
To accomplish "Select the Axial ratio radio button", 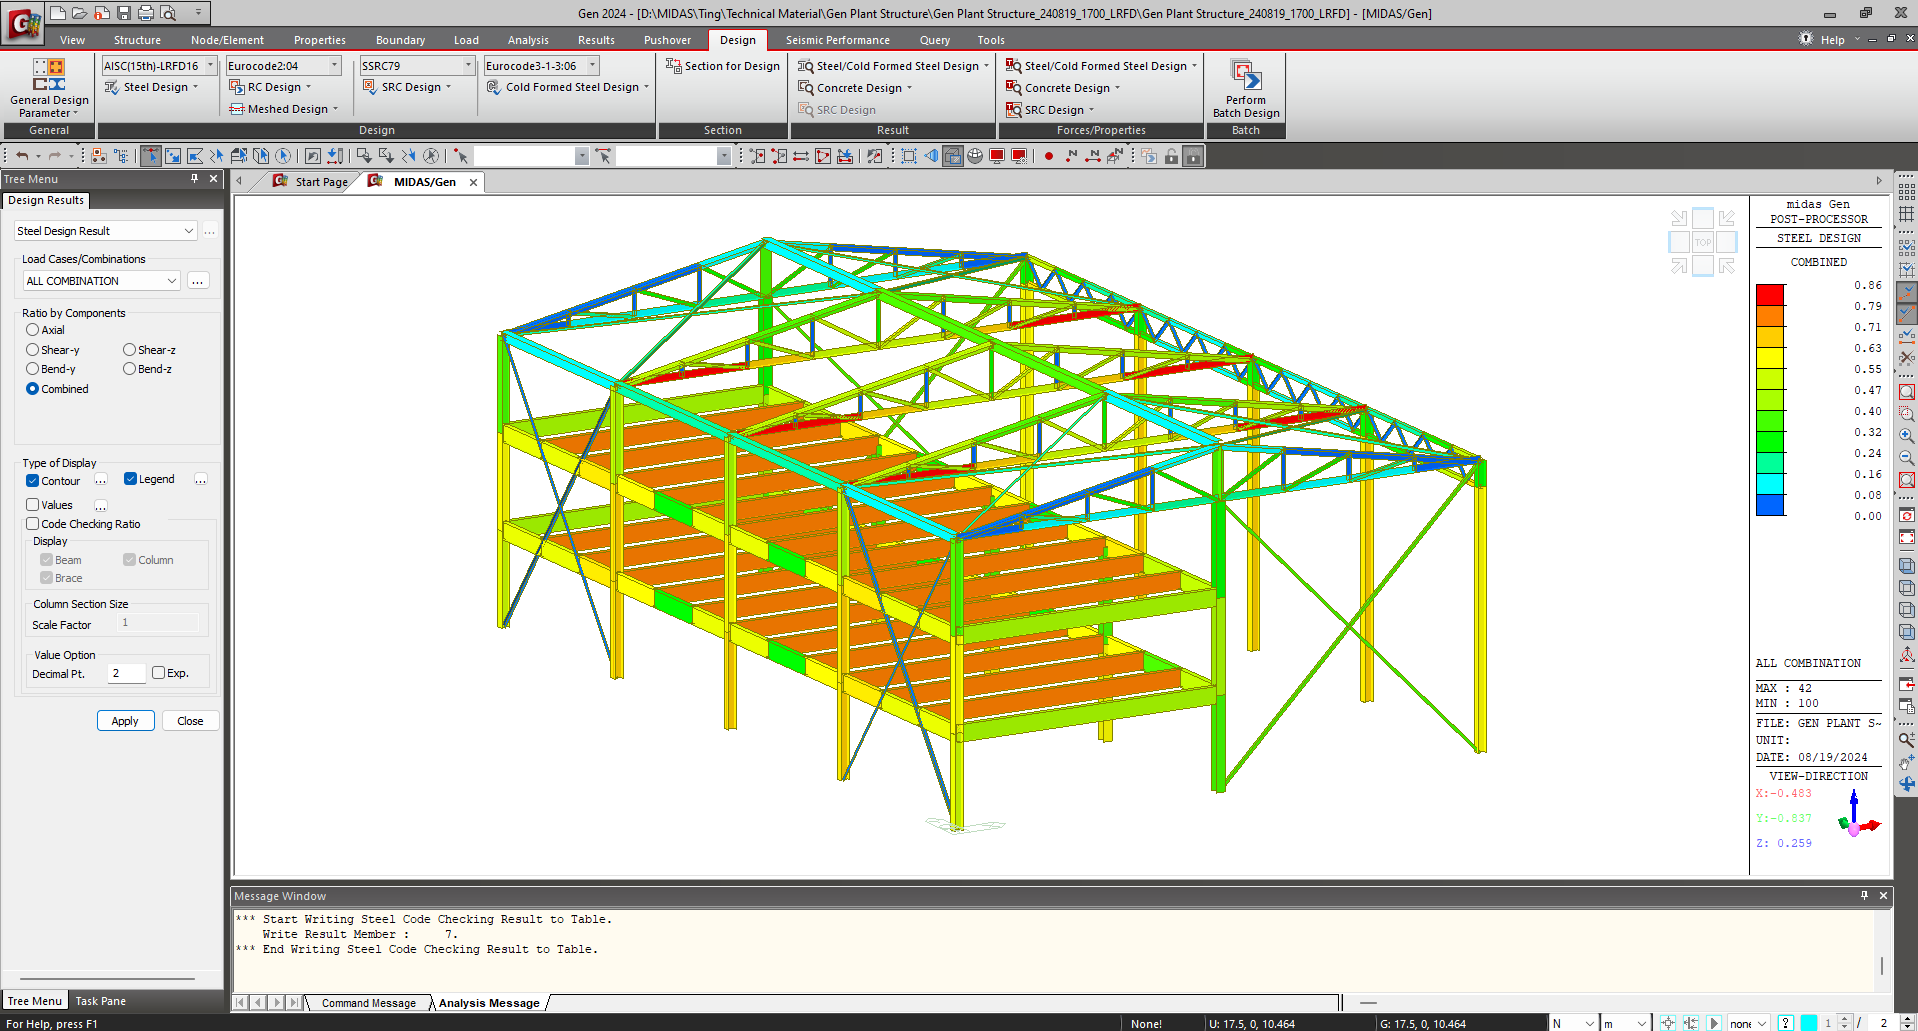I will [x=31, y=330].
